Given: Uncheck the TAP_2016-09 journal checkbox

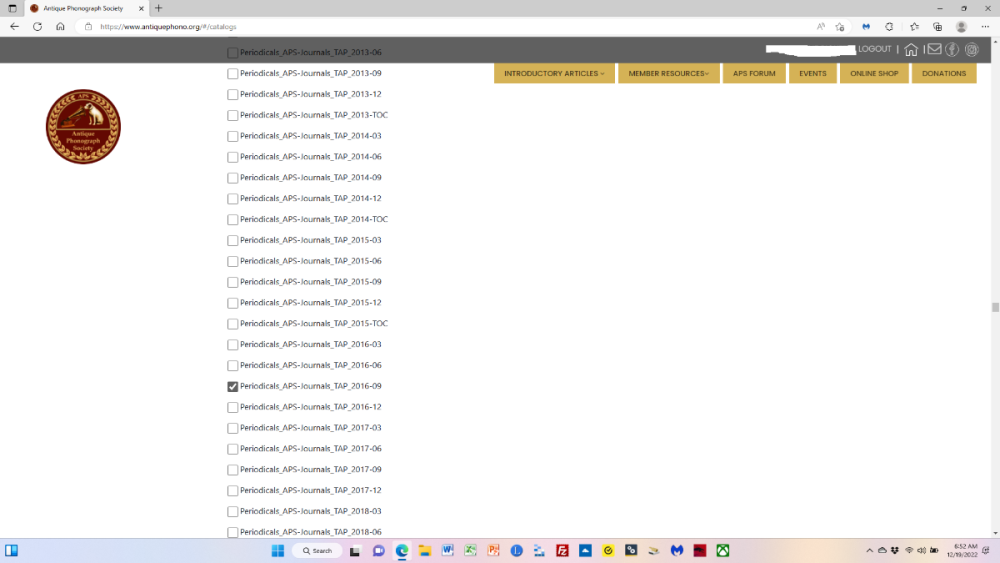Looking at the screenshot, I should click(x=233, y=386).
